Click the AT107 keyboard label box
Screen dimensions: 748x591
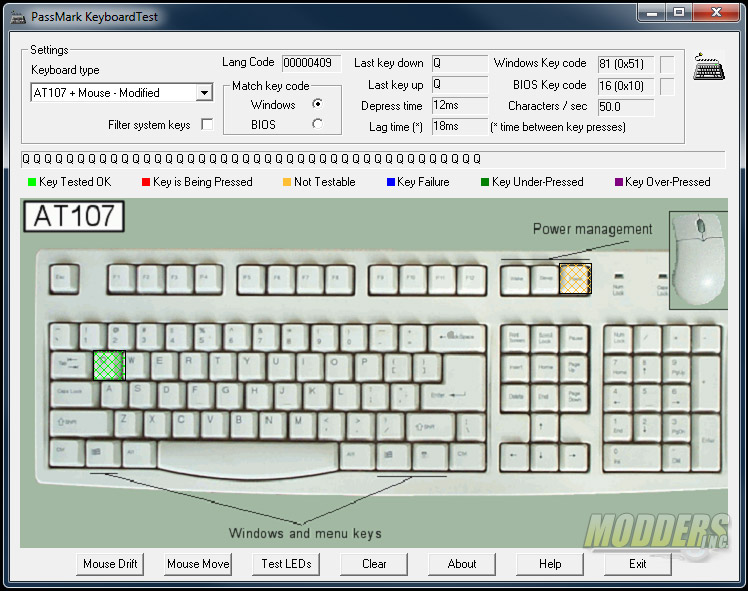[74, 216]
